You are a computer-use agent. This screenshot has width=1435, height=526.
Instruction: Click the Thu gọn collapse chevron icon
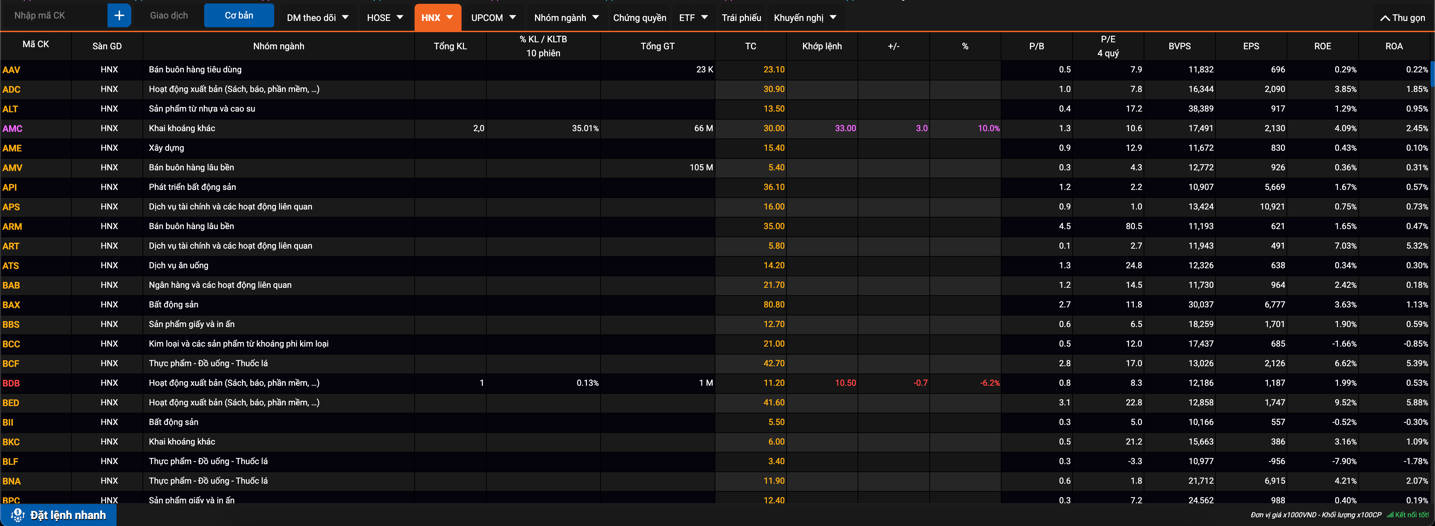point(1385,18)
